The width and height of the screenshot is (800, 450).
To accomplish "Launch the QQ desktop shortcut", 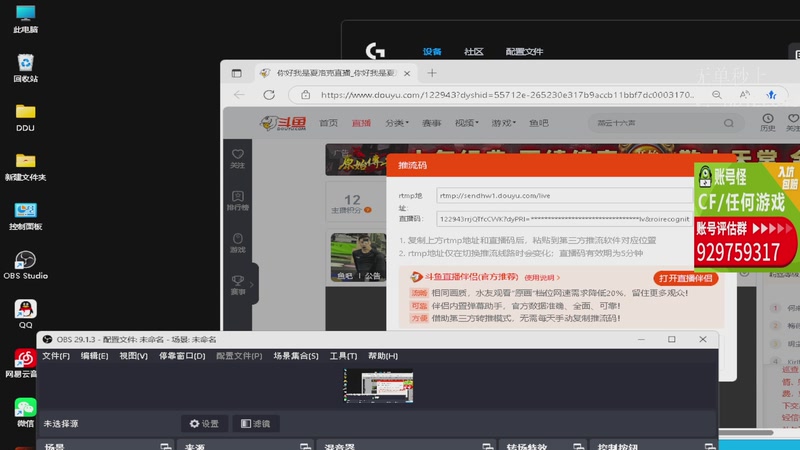I will 25,314.
